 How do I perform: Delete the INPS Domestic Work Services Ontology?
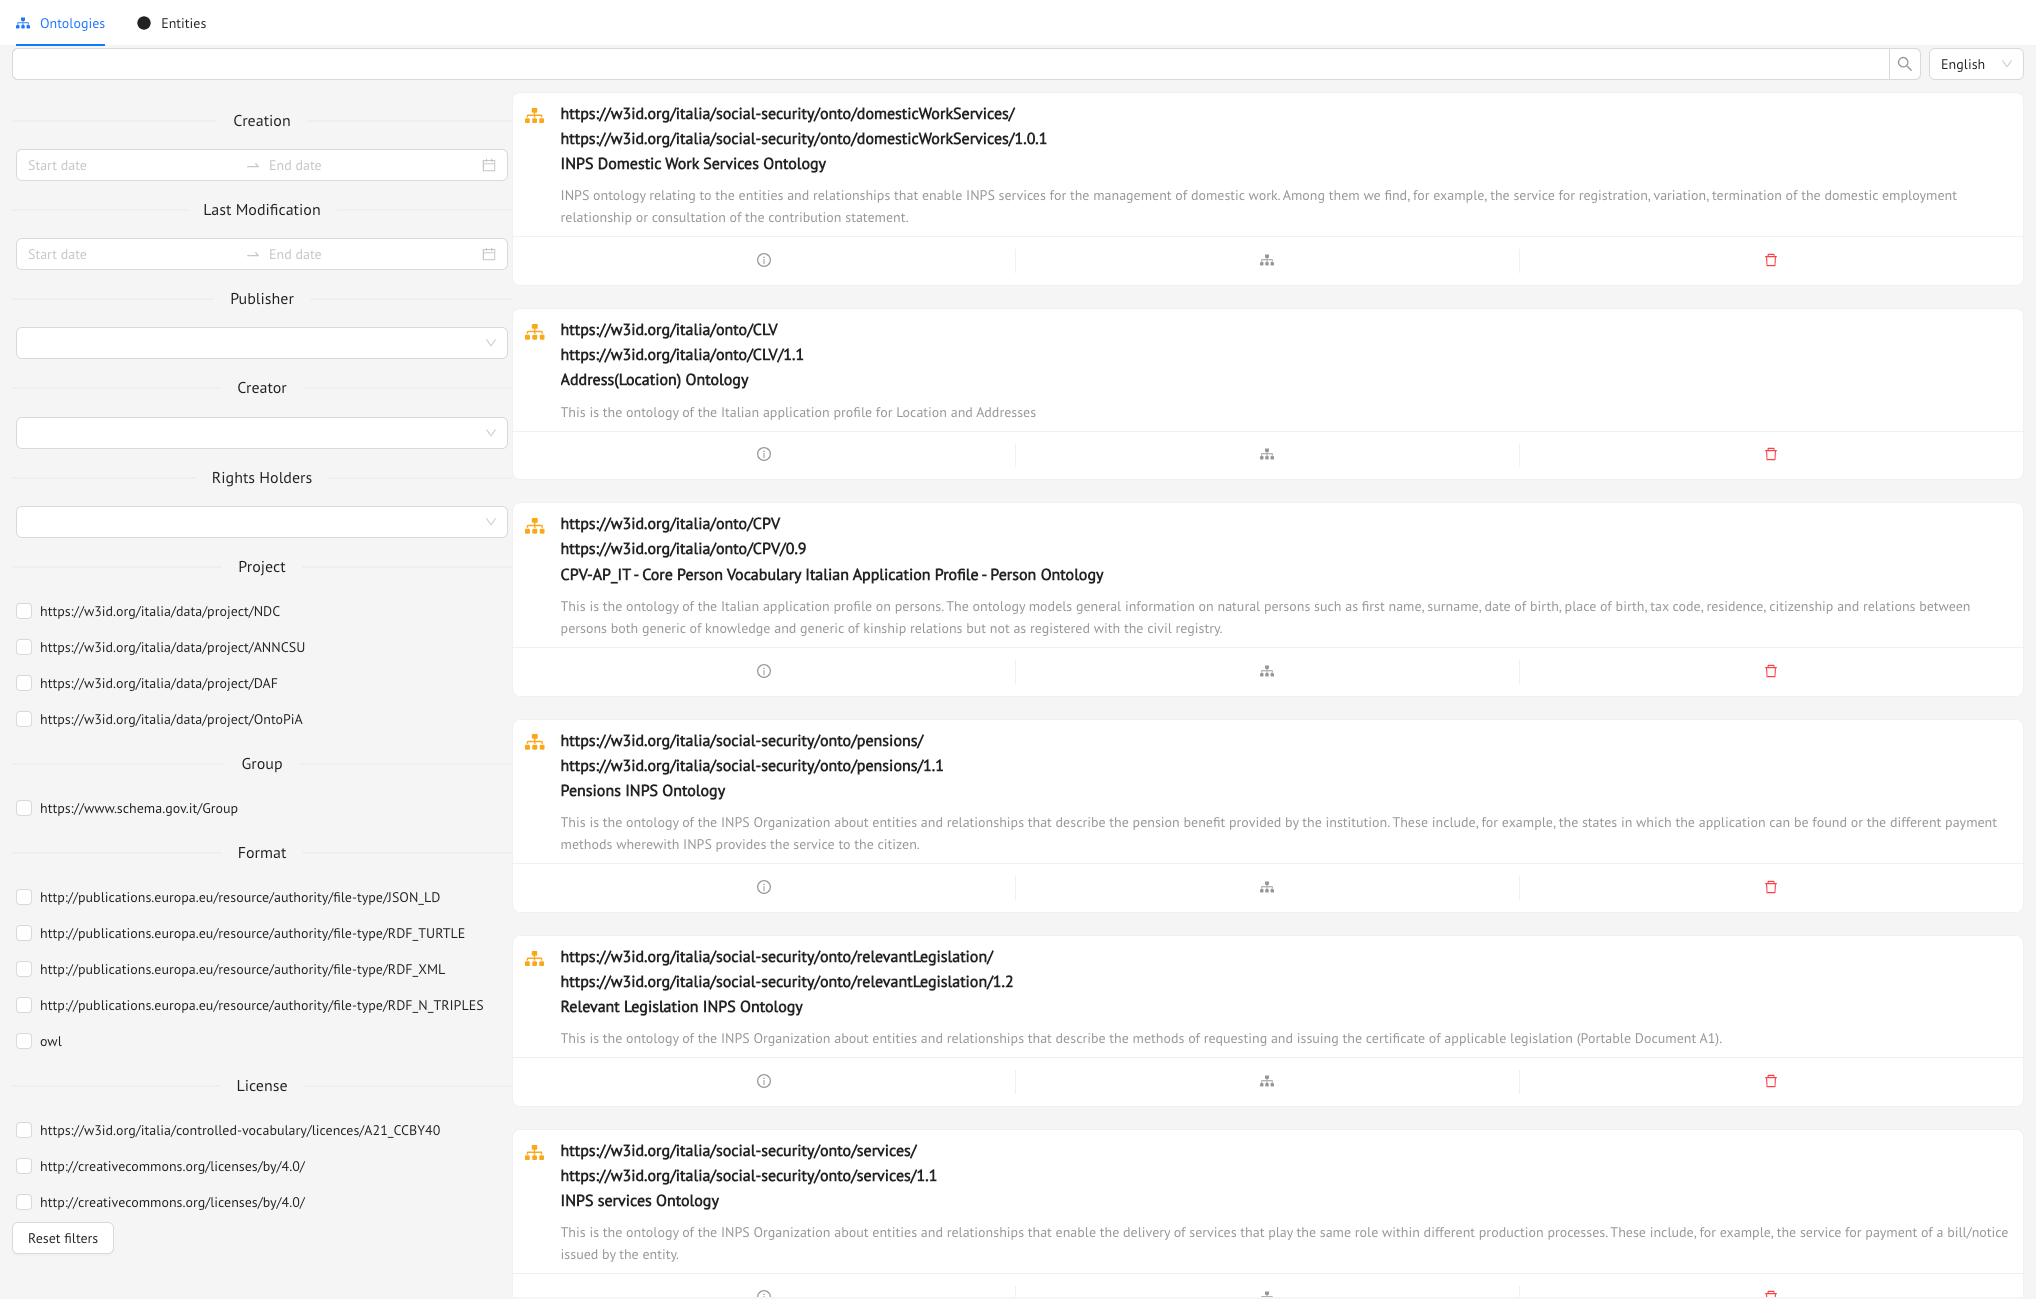1770,260
